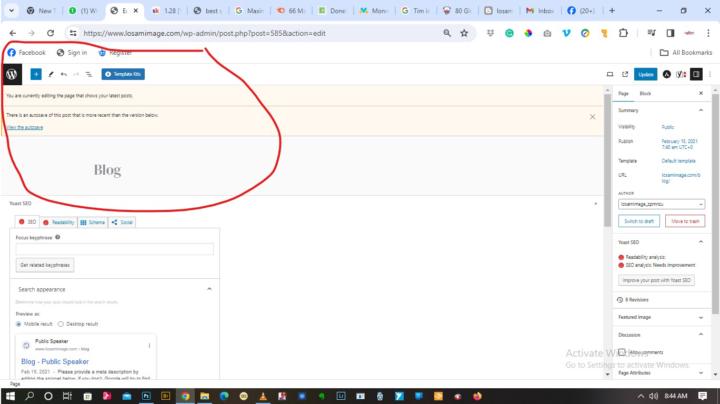Open the Author dropdown
720x404 pixels.
point(661,204)
